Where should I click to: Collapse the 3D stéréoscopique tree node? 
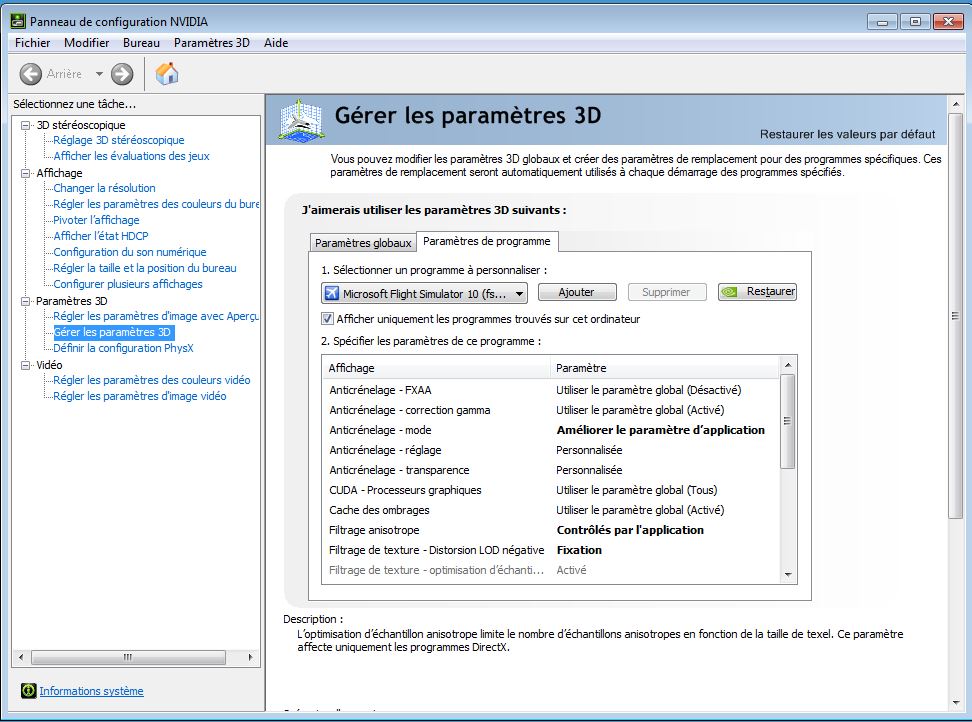tap(25, 125)
